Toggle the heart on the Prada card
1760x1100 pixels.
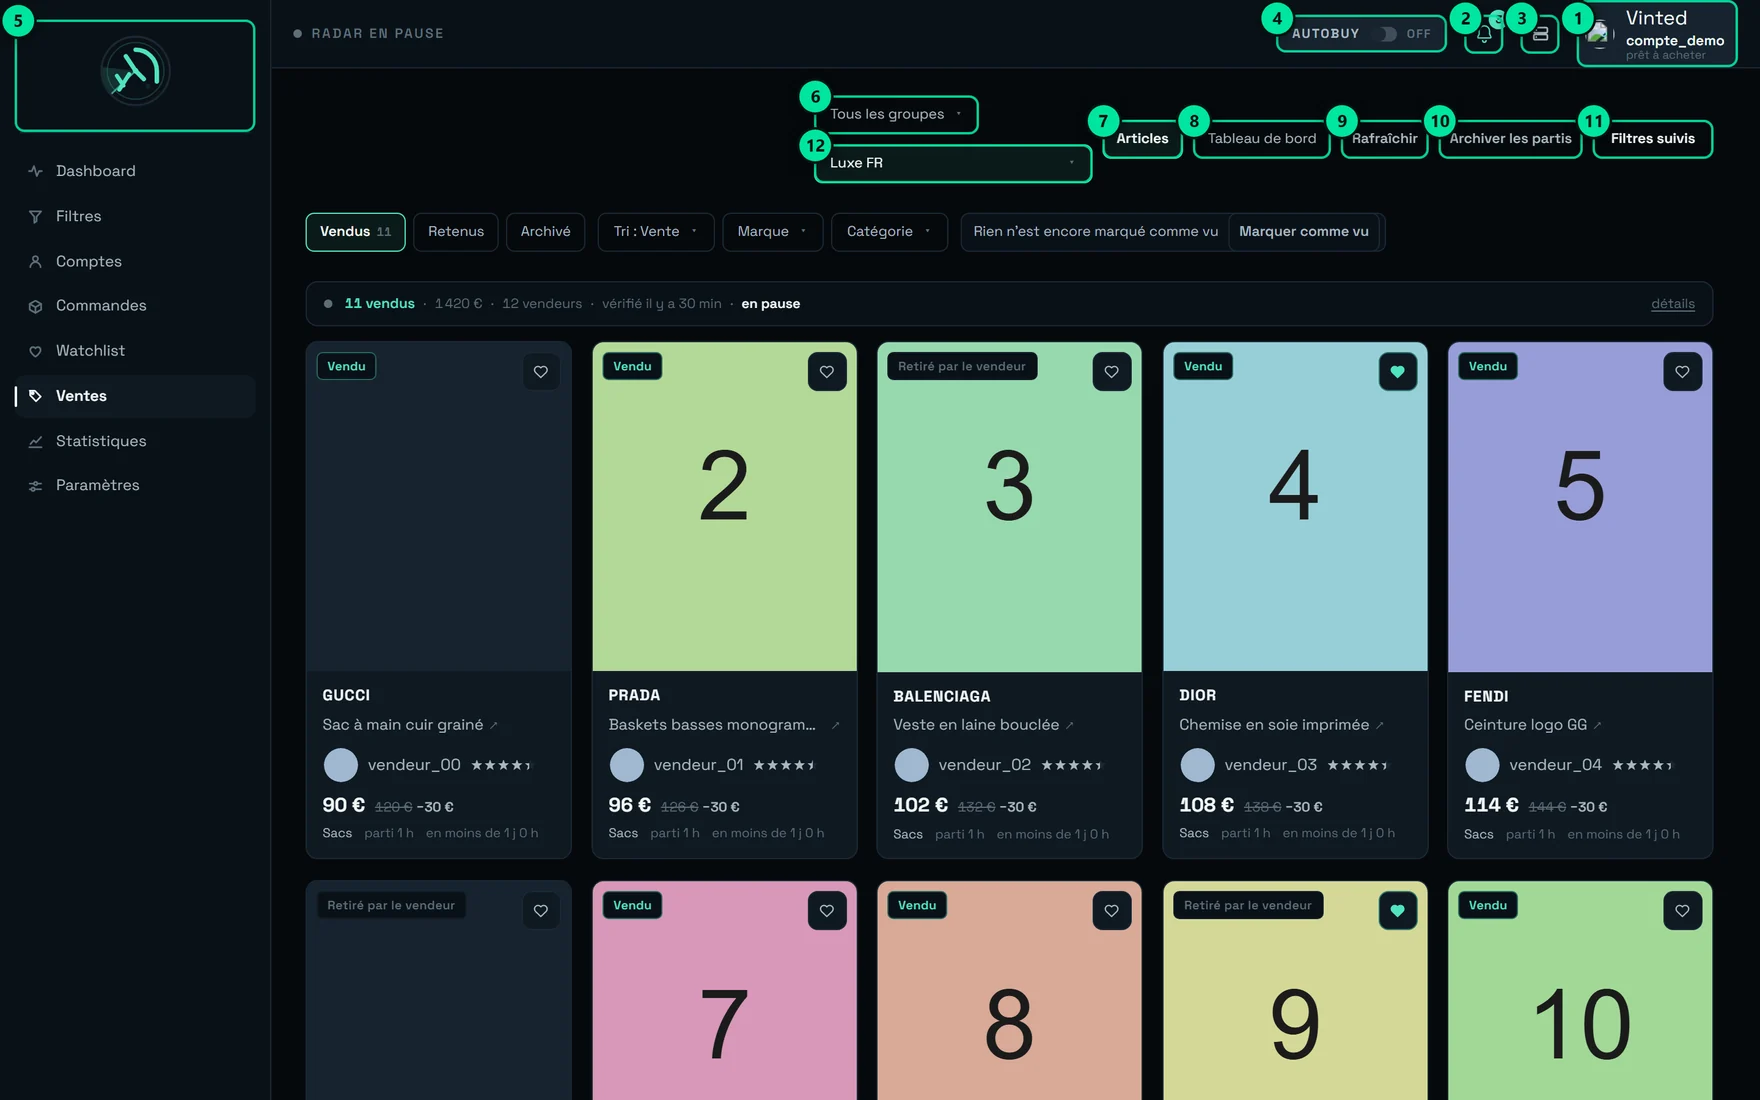(827, 372)
